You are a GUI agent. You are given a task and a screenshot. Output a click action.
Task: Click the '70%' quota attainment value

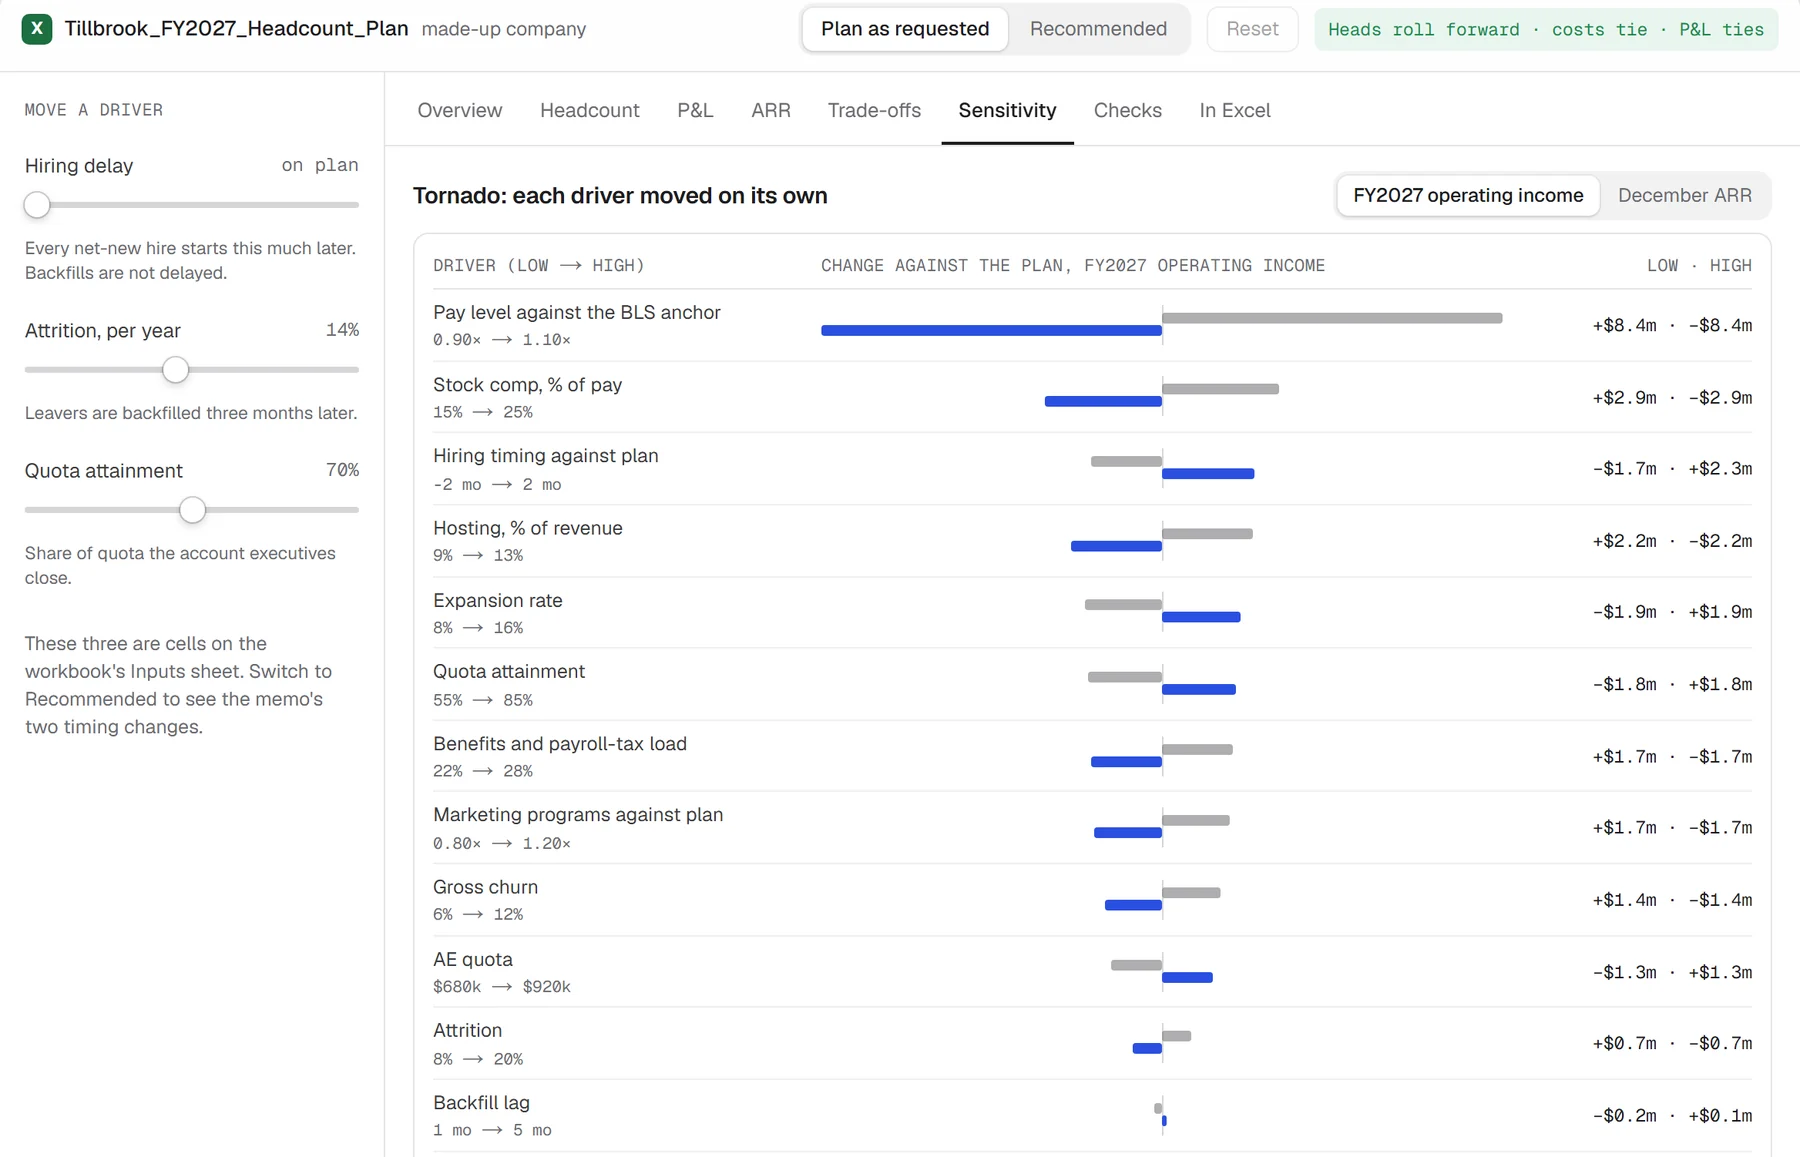pyautogui.click(x=342, y=469)
